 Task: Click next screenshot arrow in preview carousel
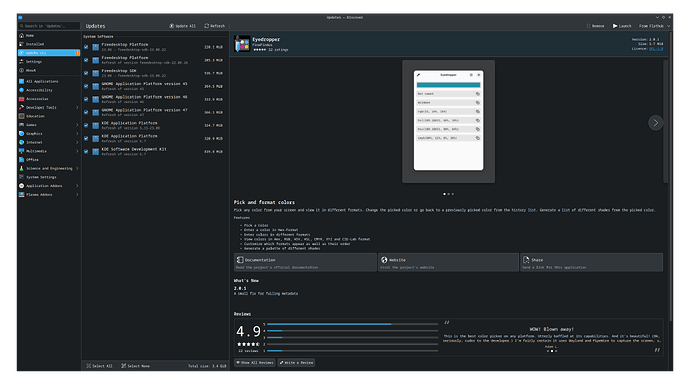pyautogui.click(x=656, y=123)
